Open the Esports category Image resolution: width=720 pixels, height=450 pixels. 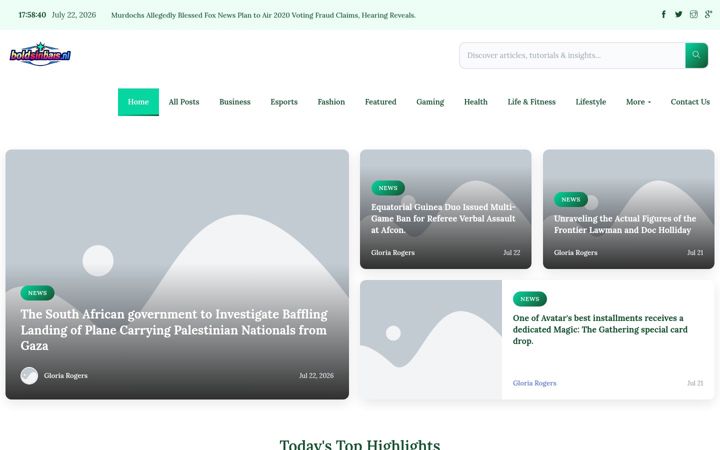pyautogui.click(x=284, y=102)
